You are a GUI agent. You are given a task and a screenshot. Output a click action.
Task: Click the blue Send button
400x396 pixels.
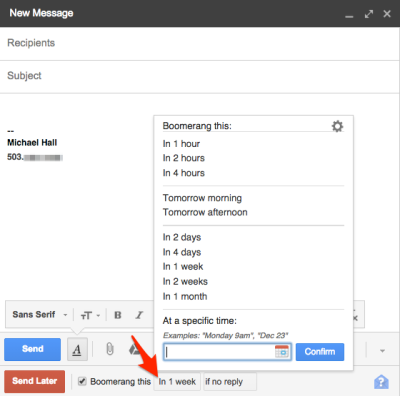[x=33, y=349]
